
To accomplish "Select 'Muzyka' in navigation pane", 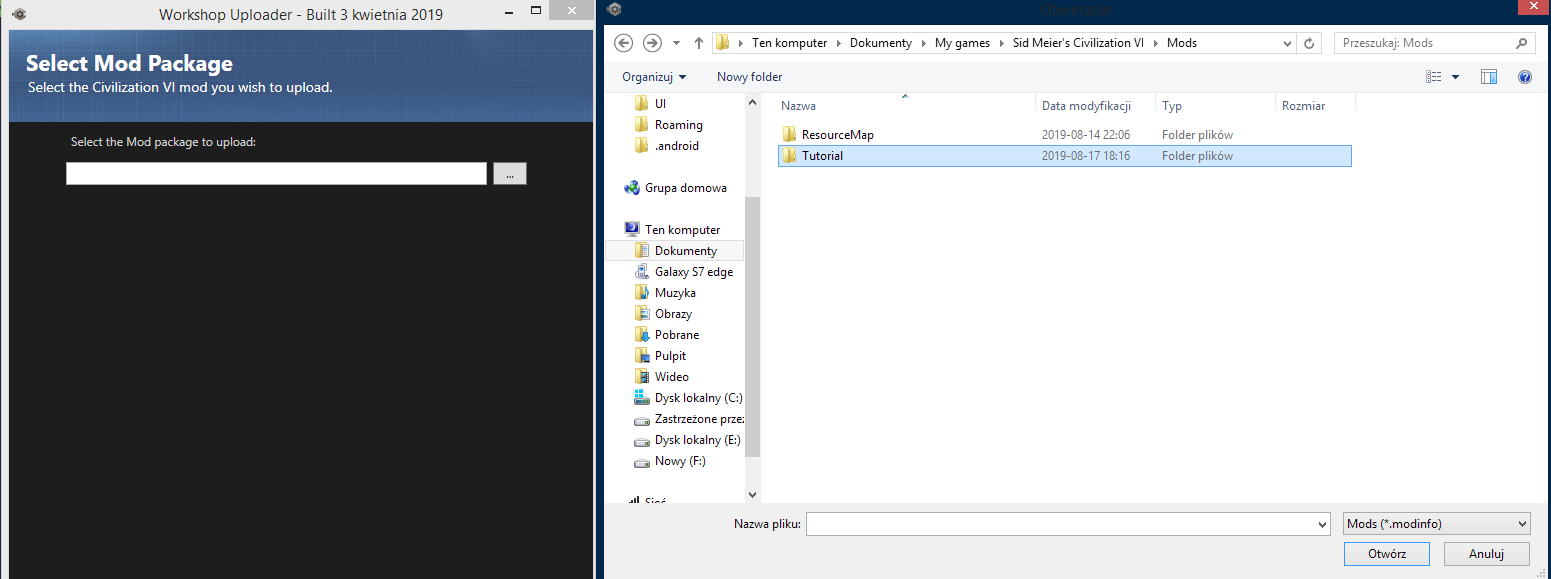I will click(x=675, y=293).
